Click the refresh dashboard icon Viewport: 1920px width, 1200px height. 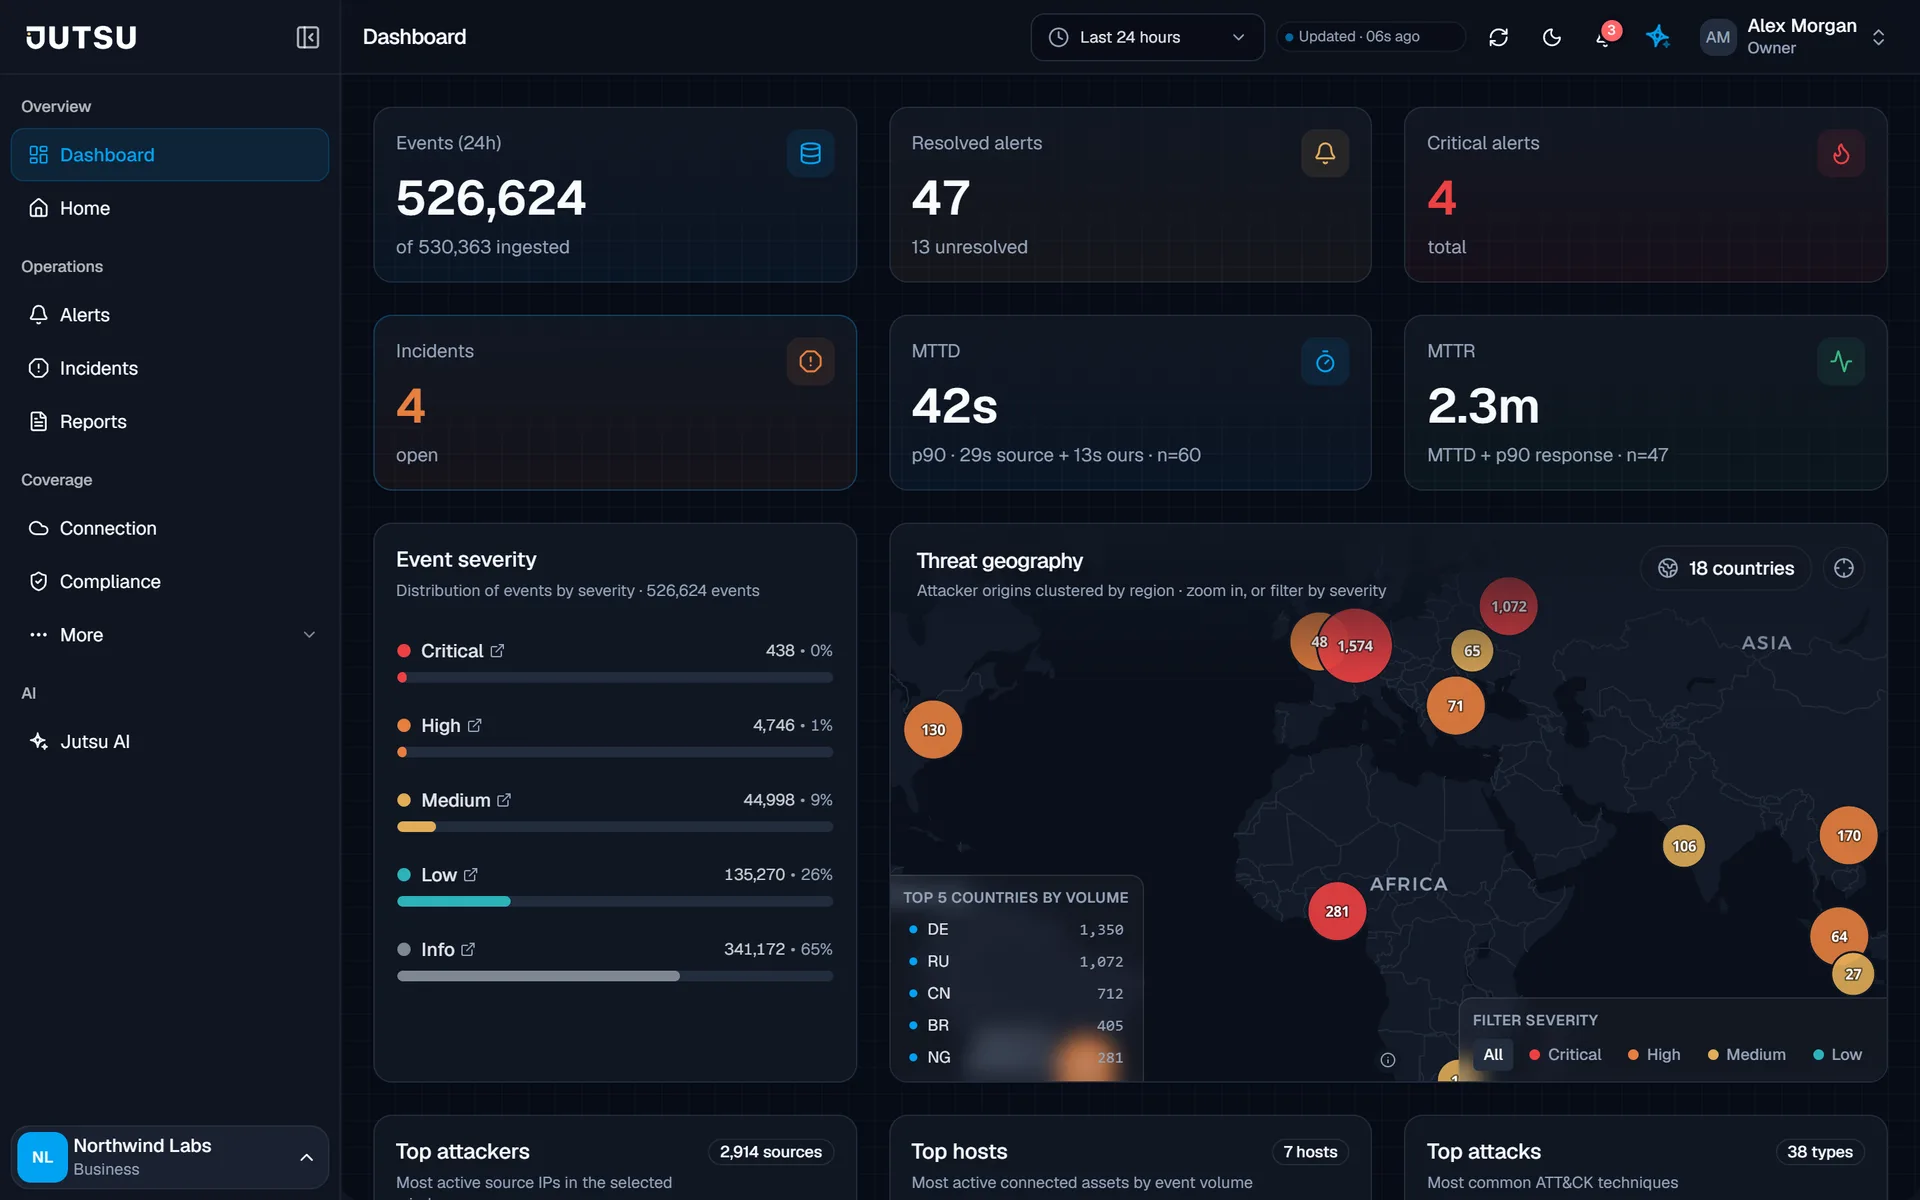1498,37
